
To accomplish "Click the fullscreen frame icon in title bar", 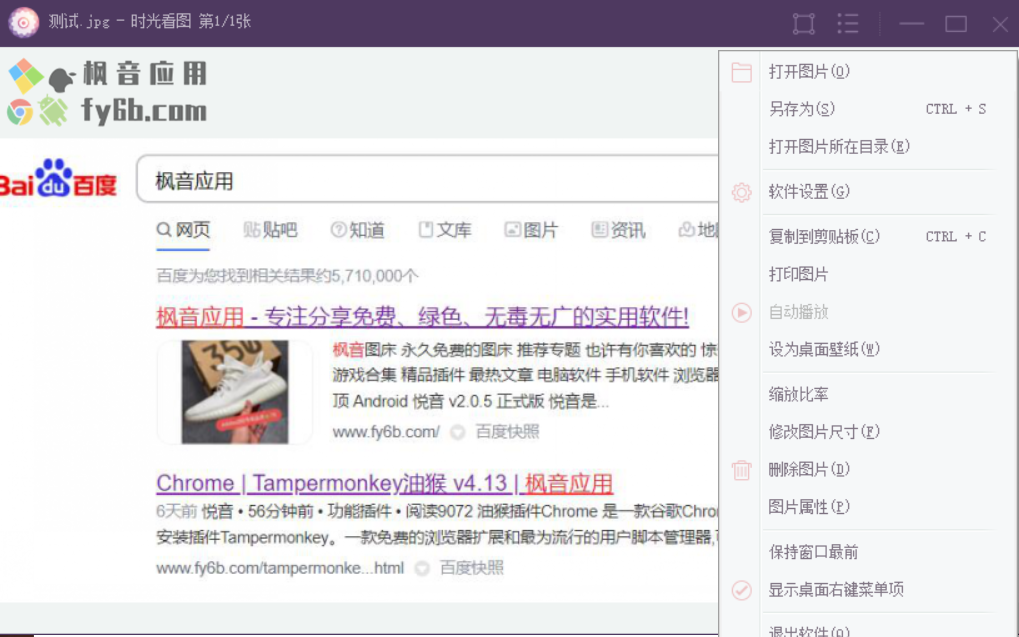I will pyautogui.click(x=804, y=24).
